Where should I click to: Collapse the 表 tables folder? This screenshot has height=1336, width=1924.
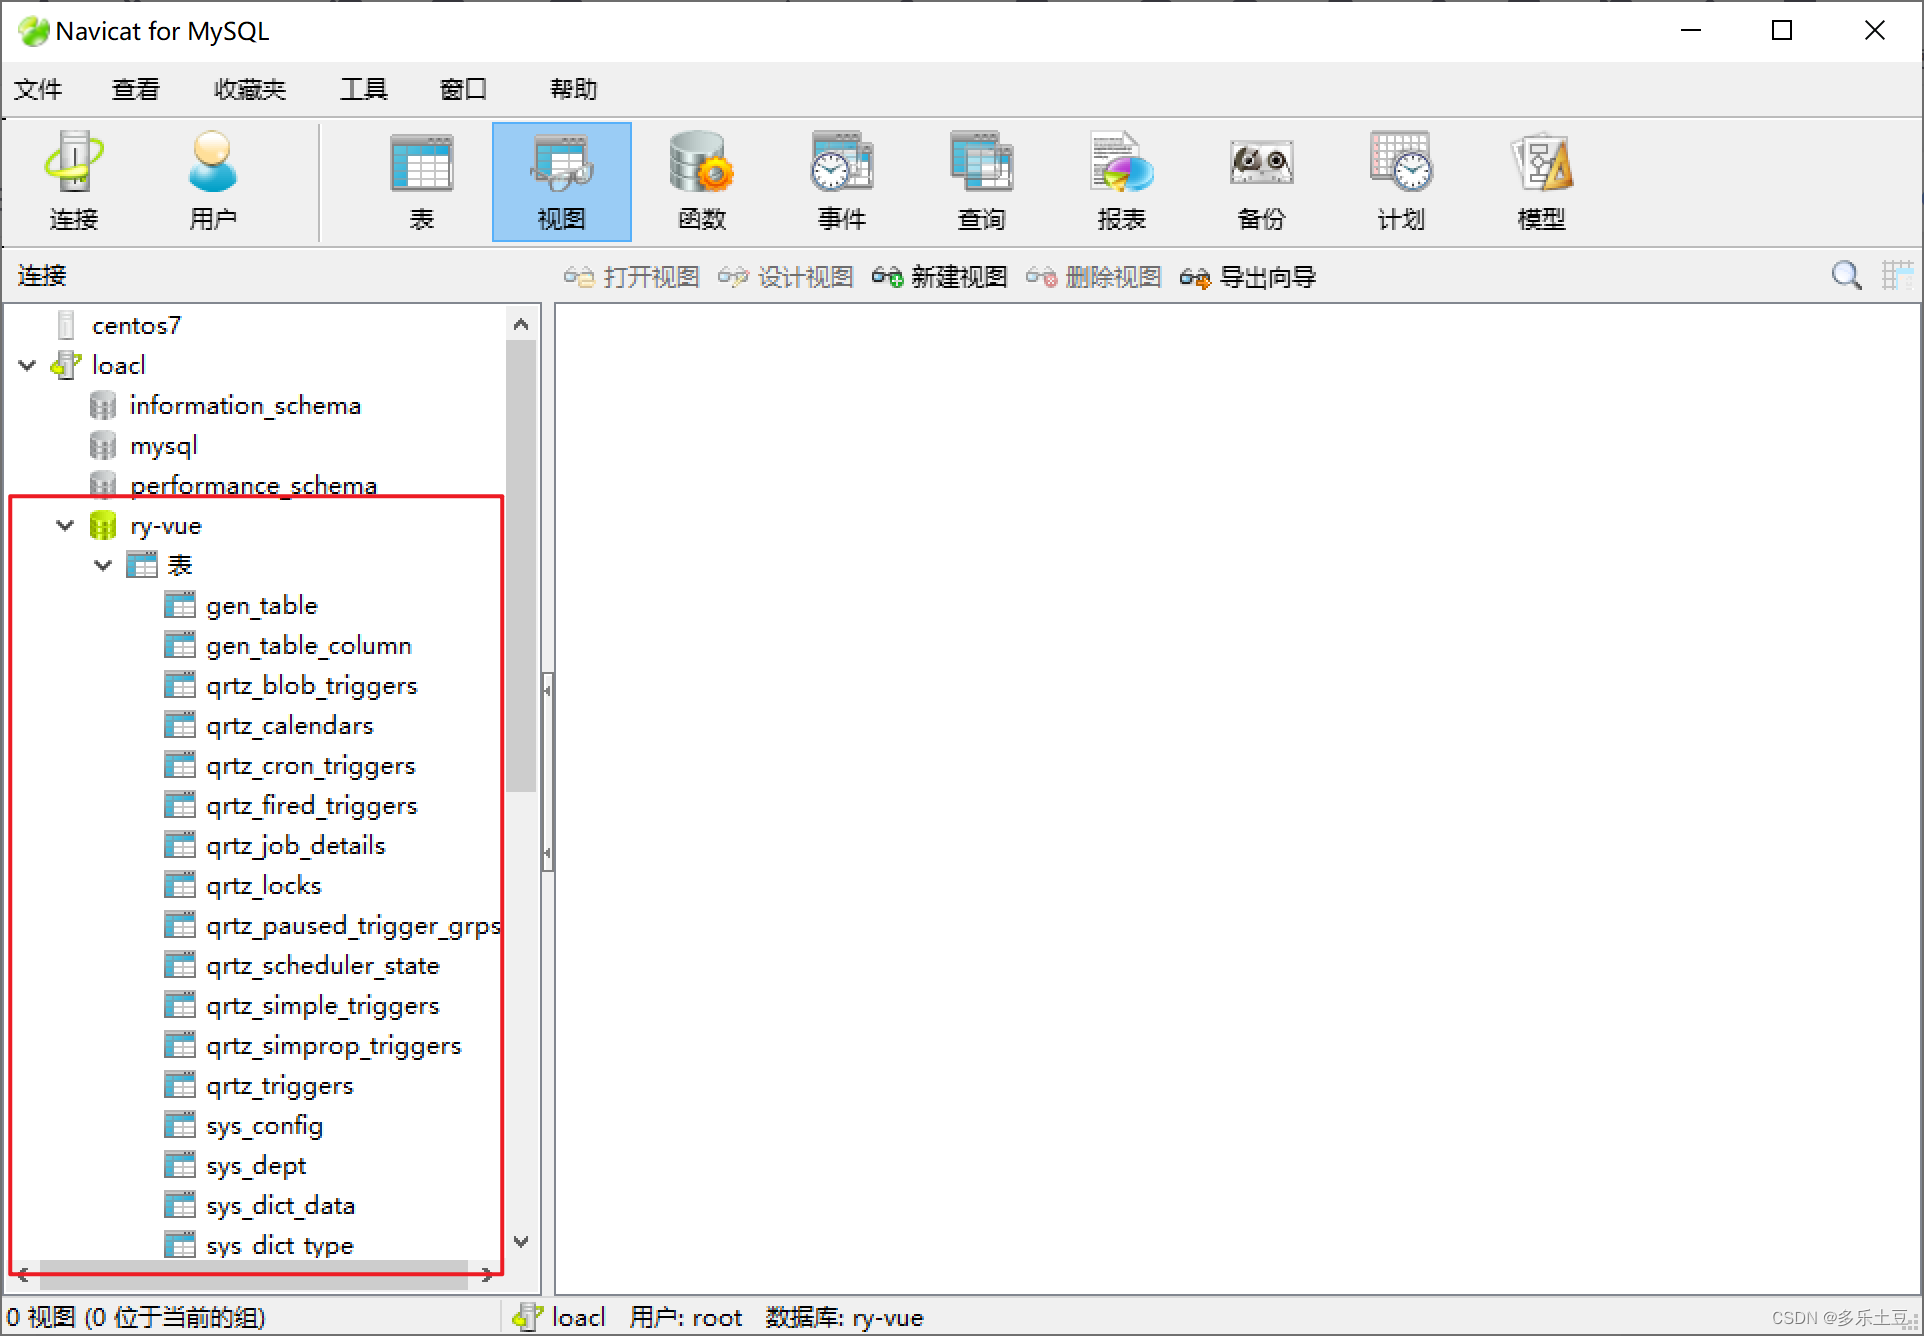103,566
